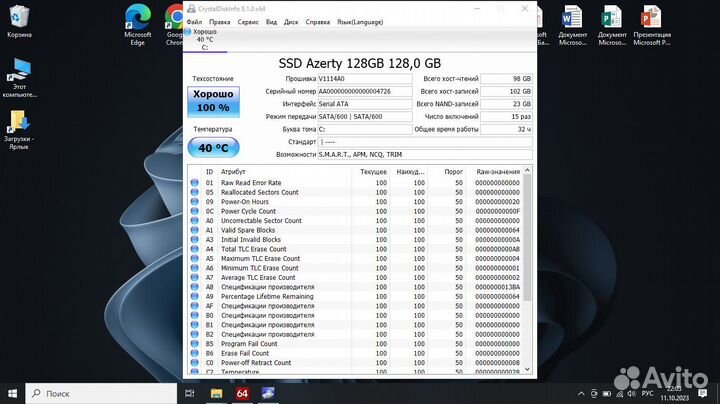Click the Возможности field with S.M.A.R.T.

[x=425, y=154]
